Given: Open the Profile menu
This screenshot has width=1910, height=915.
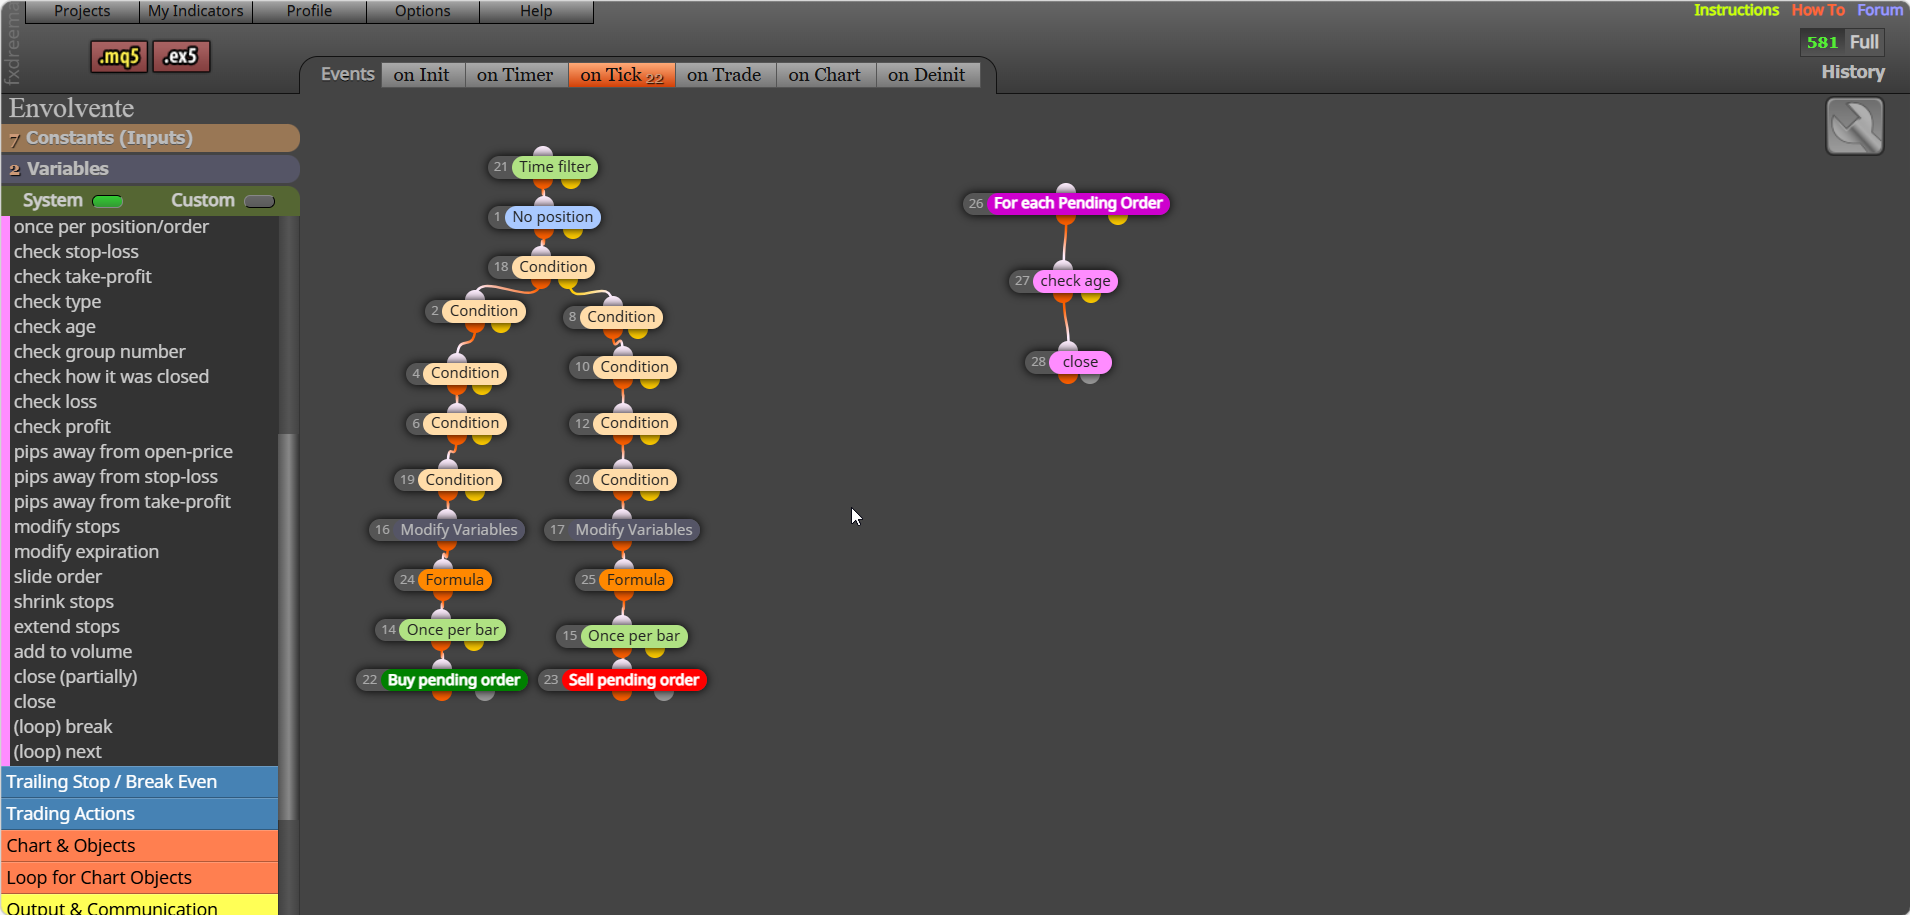Looking at the screenshot, I should [x=309, y=11].
